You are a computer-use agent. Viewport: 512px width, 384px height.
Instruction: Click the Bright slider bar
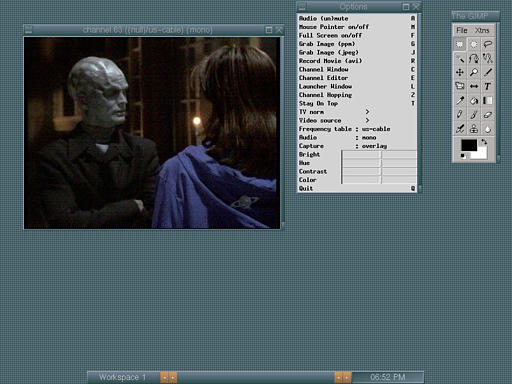[x=379, y=154]
